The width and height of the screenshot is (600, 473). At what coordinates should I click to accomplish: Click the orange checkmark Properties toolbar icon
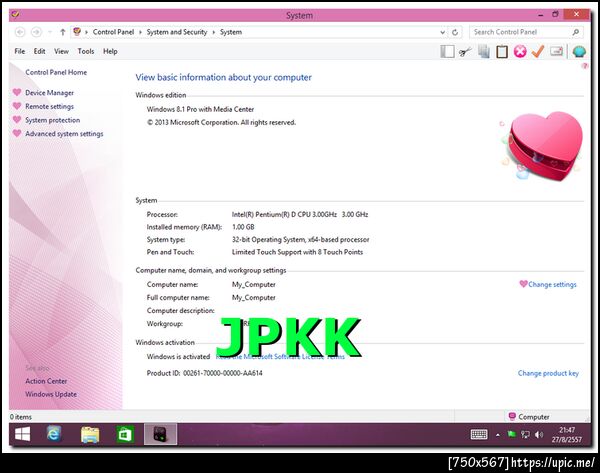click(538, 51)
